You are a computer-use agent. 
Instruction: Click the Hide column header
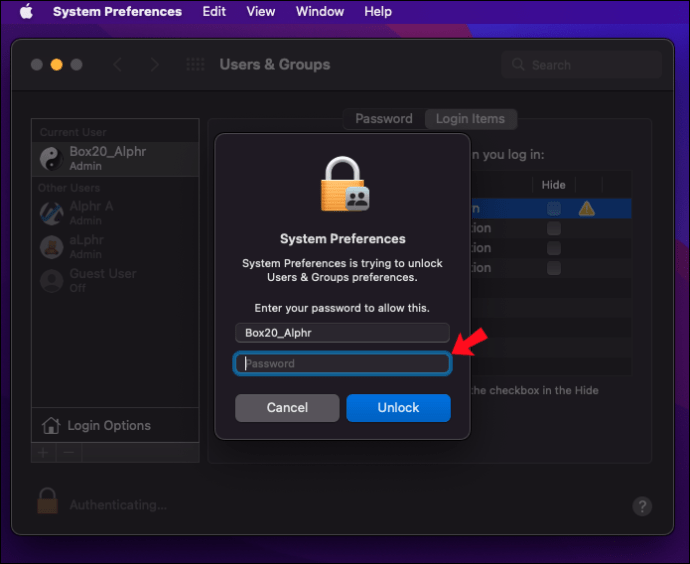[554, 185]
